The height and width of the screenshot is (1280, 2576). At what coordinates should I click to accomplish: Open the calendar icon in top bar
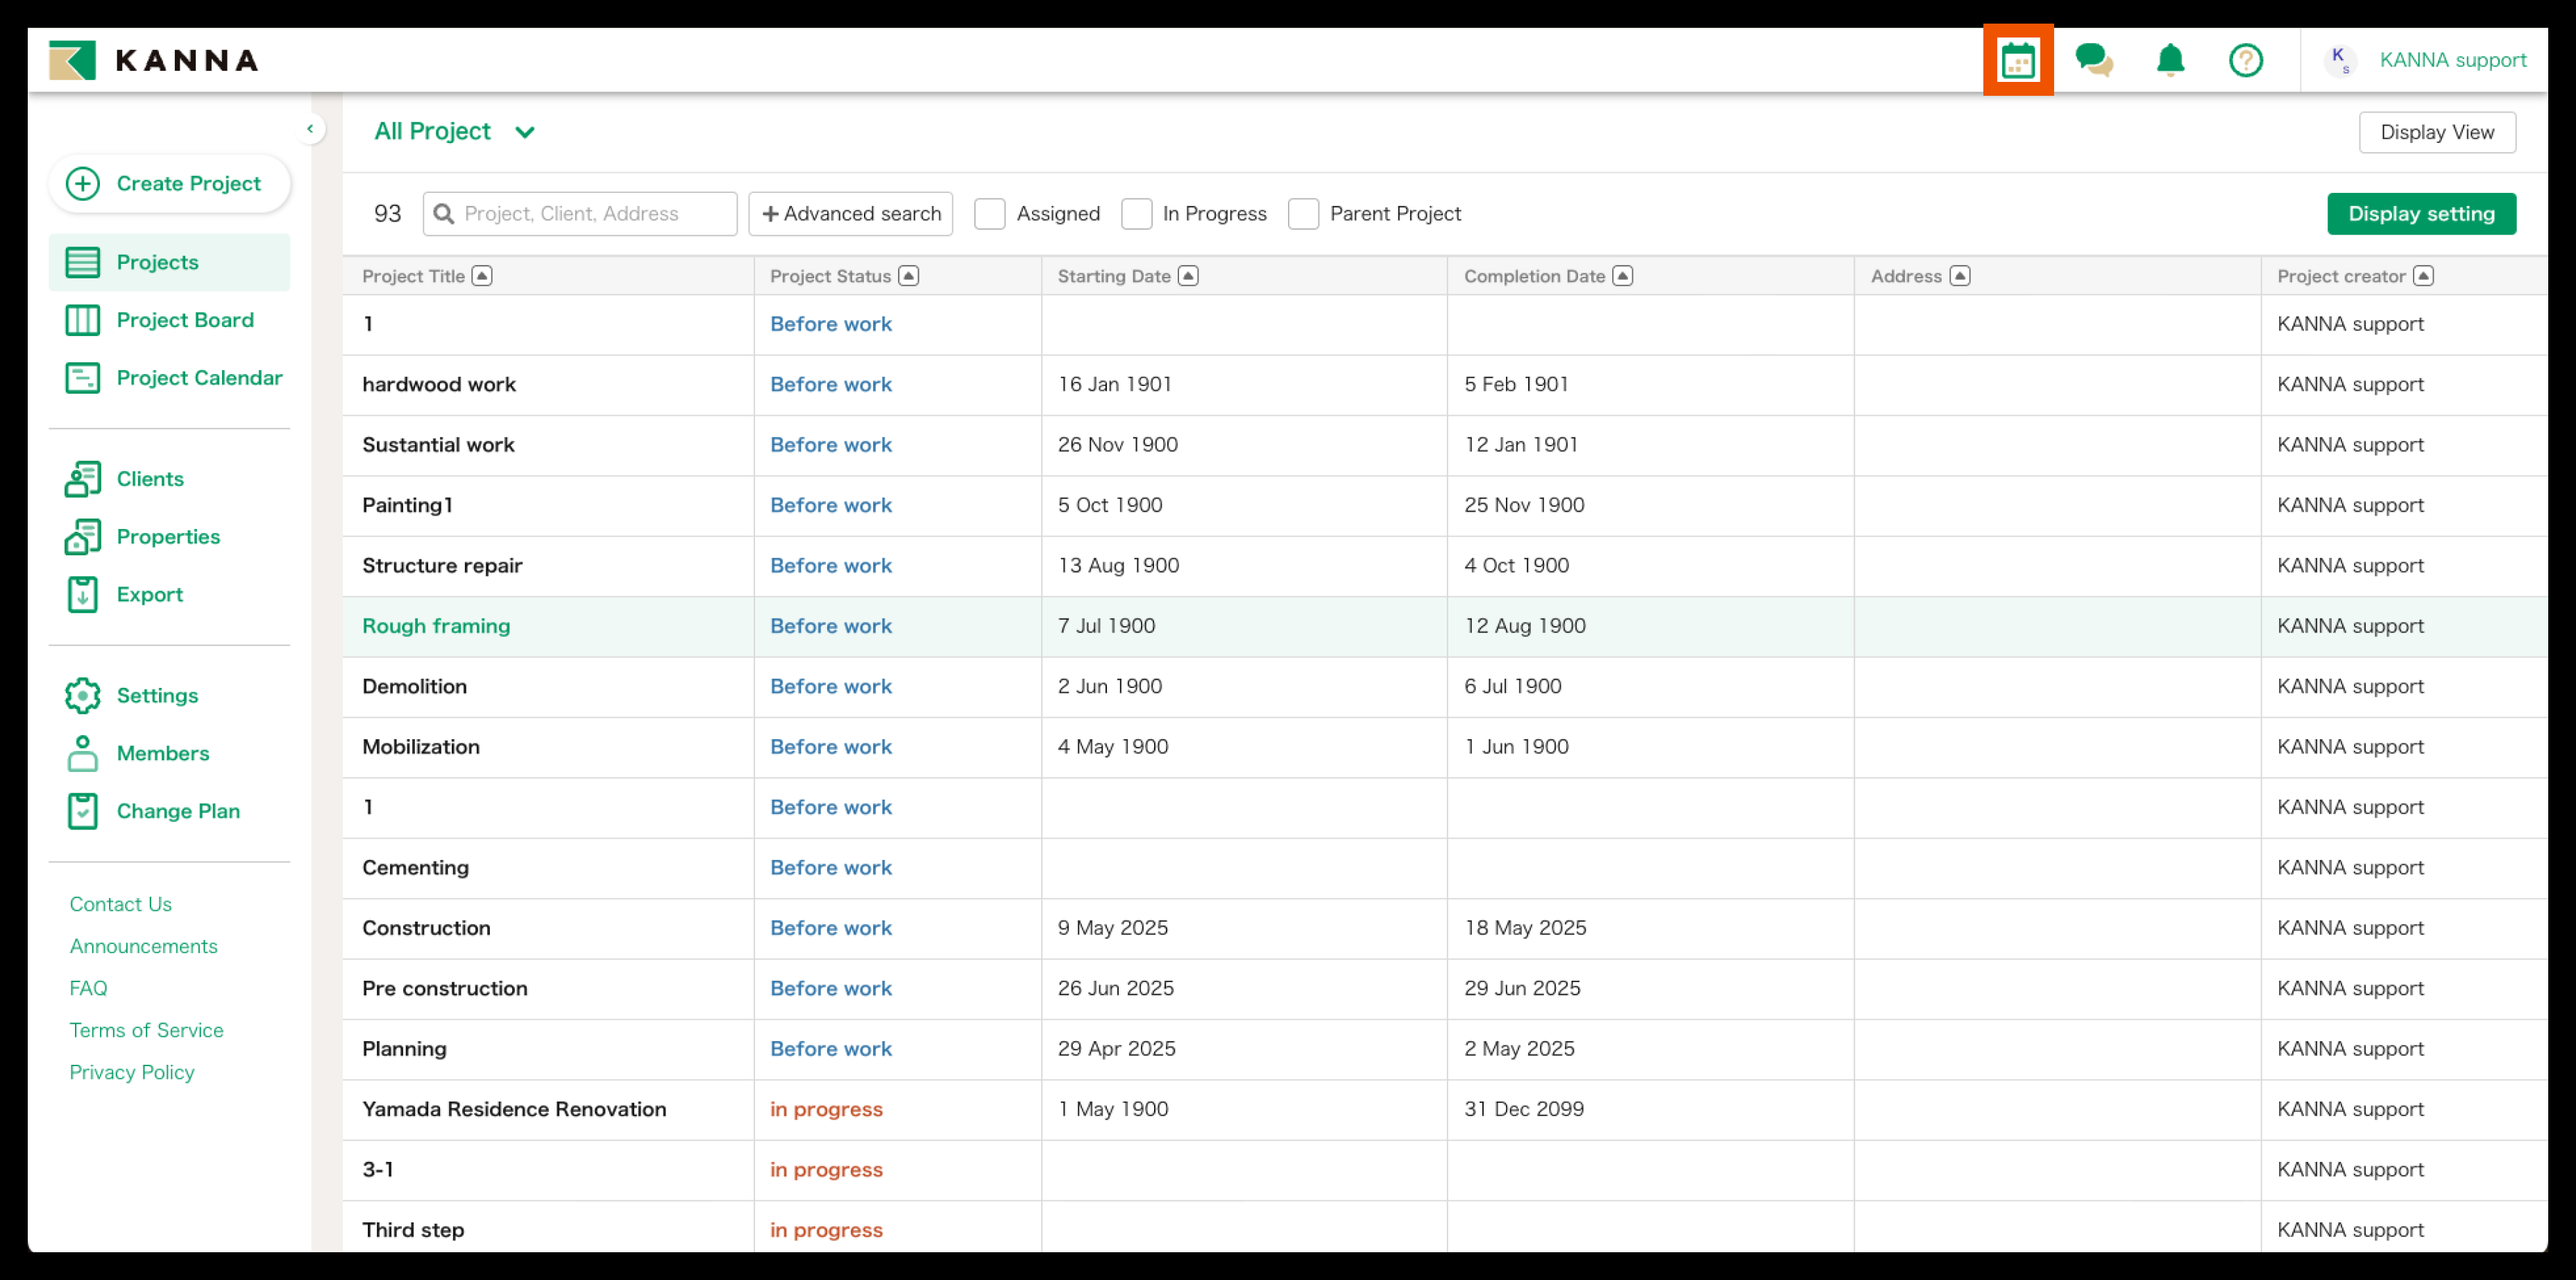(x=2017, y=60)
